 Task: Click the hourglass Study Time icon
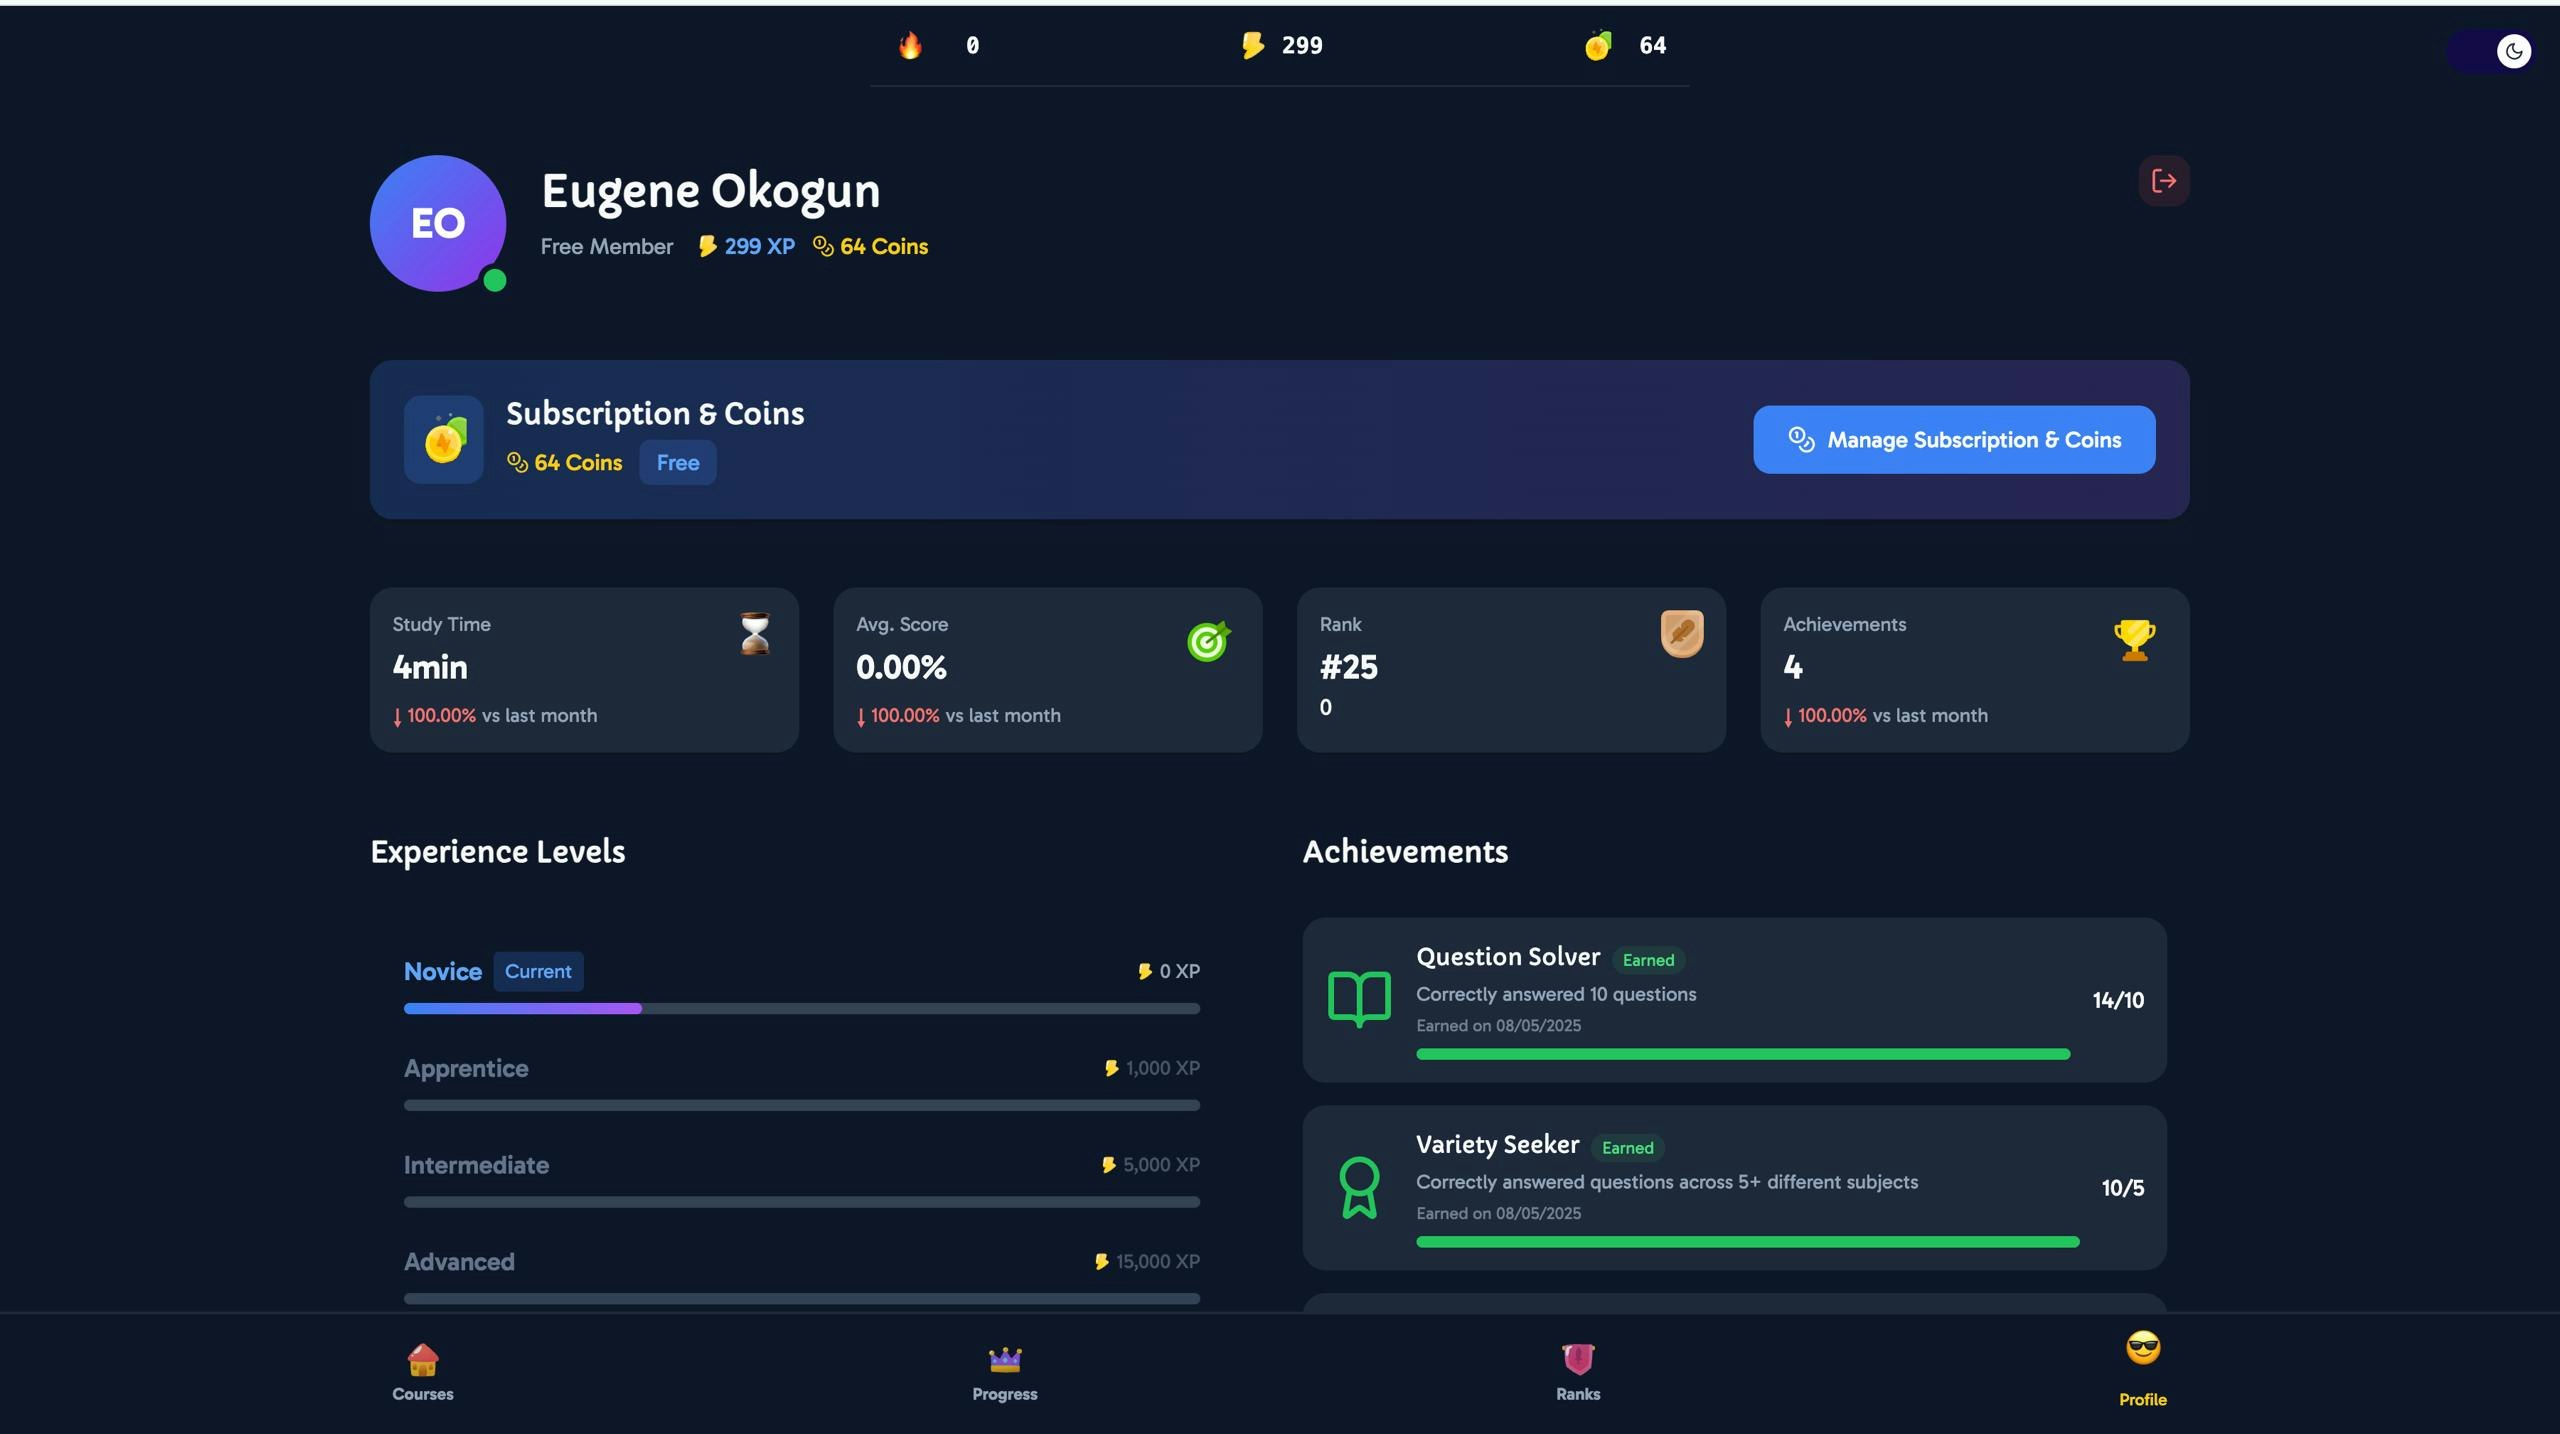[755, 634]
